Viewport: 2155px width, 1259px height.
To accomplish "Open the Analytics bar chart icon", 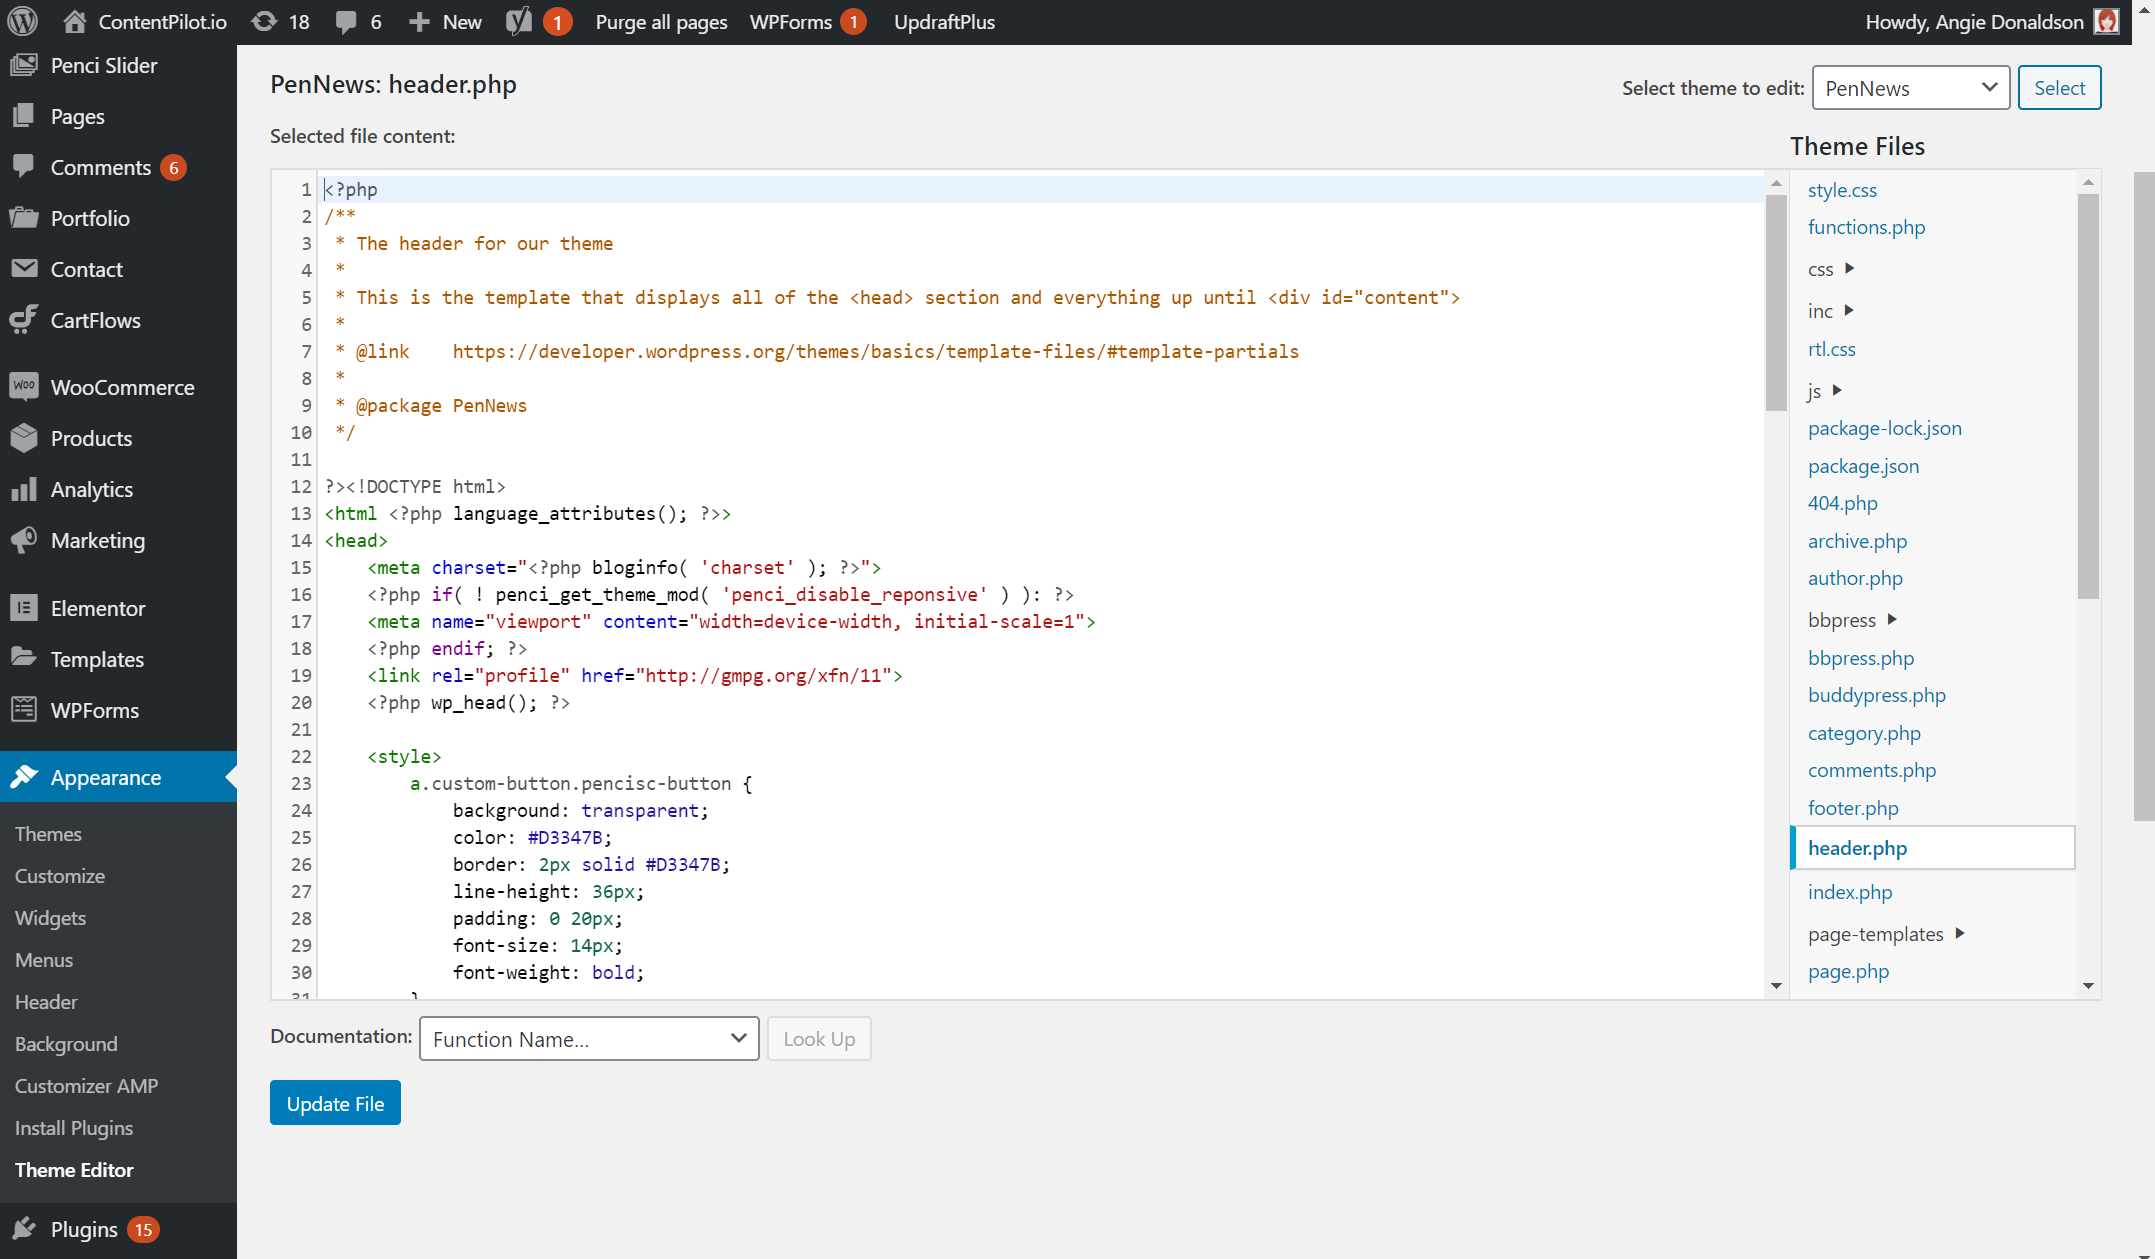I will pyautogui.click(x=24, y=489).
